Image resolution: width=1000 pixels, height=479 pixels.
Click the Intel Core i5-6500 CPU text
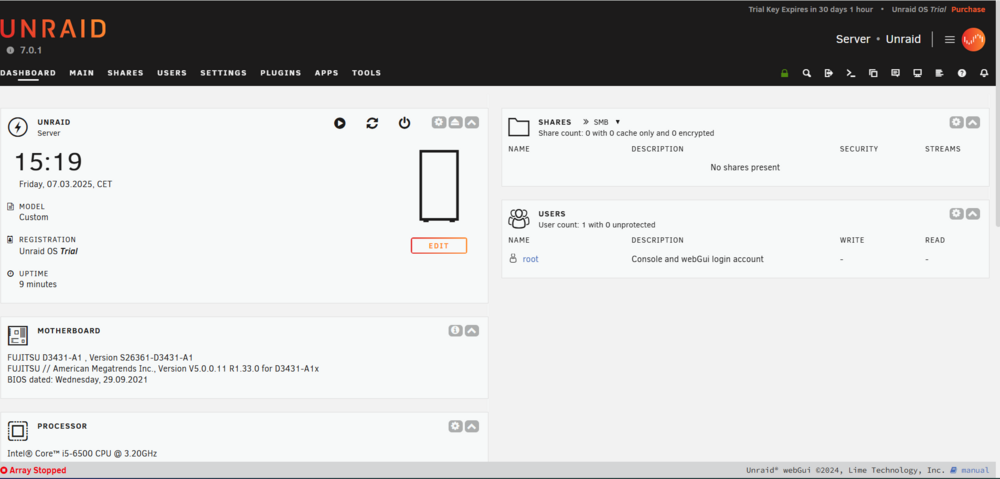point(82,453)
